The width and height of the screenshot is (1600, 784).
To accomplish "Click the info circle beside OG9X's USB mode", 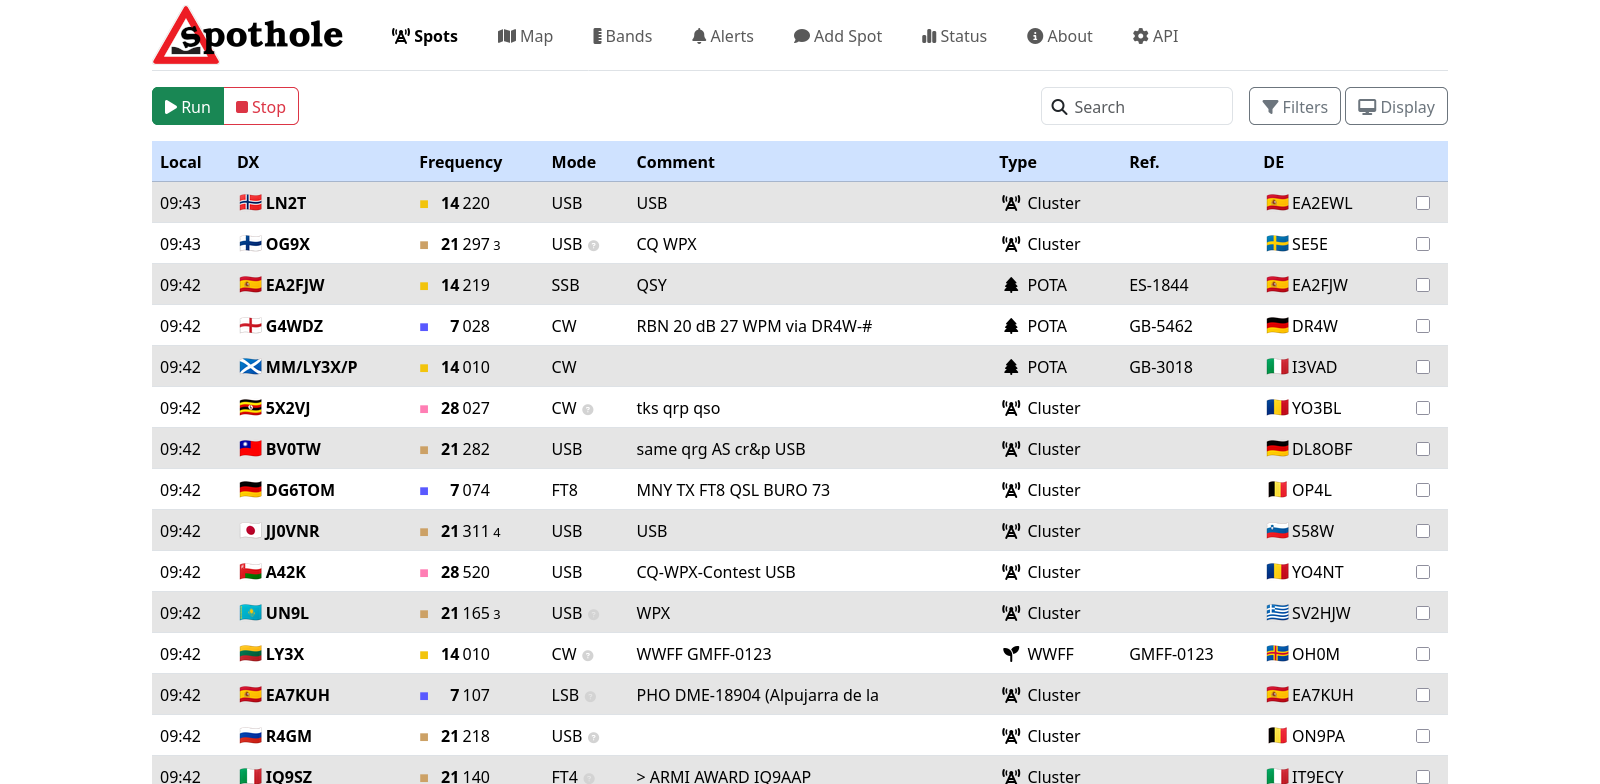I will pos(593,245).
